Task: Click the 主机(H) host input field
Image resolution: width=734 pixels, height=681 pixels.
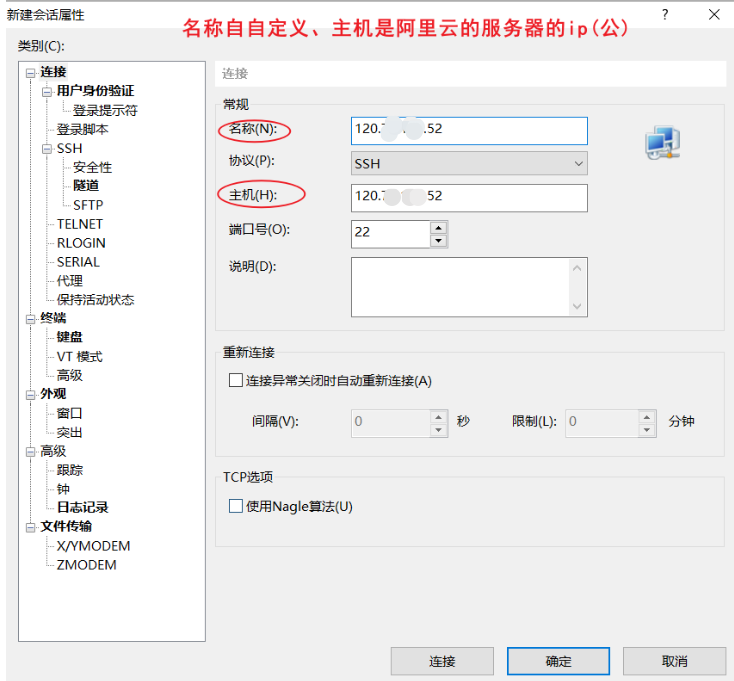Action: click(x=469, y=198)
